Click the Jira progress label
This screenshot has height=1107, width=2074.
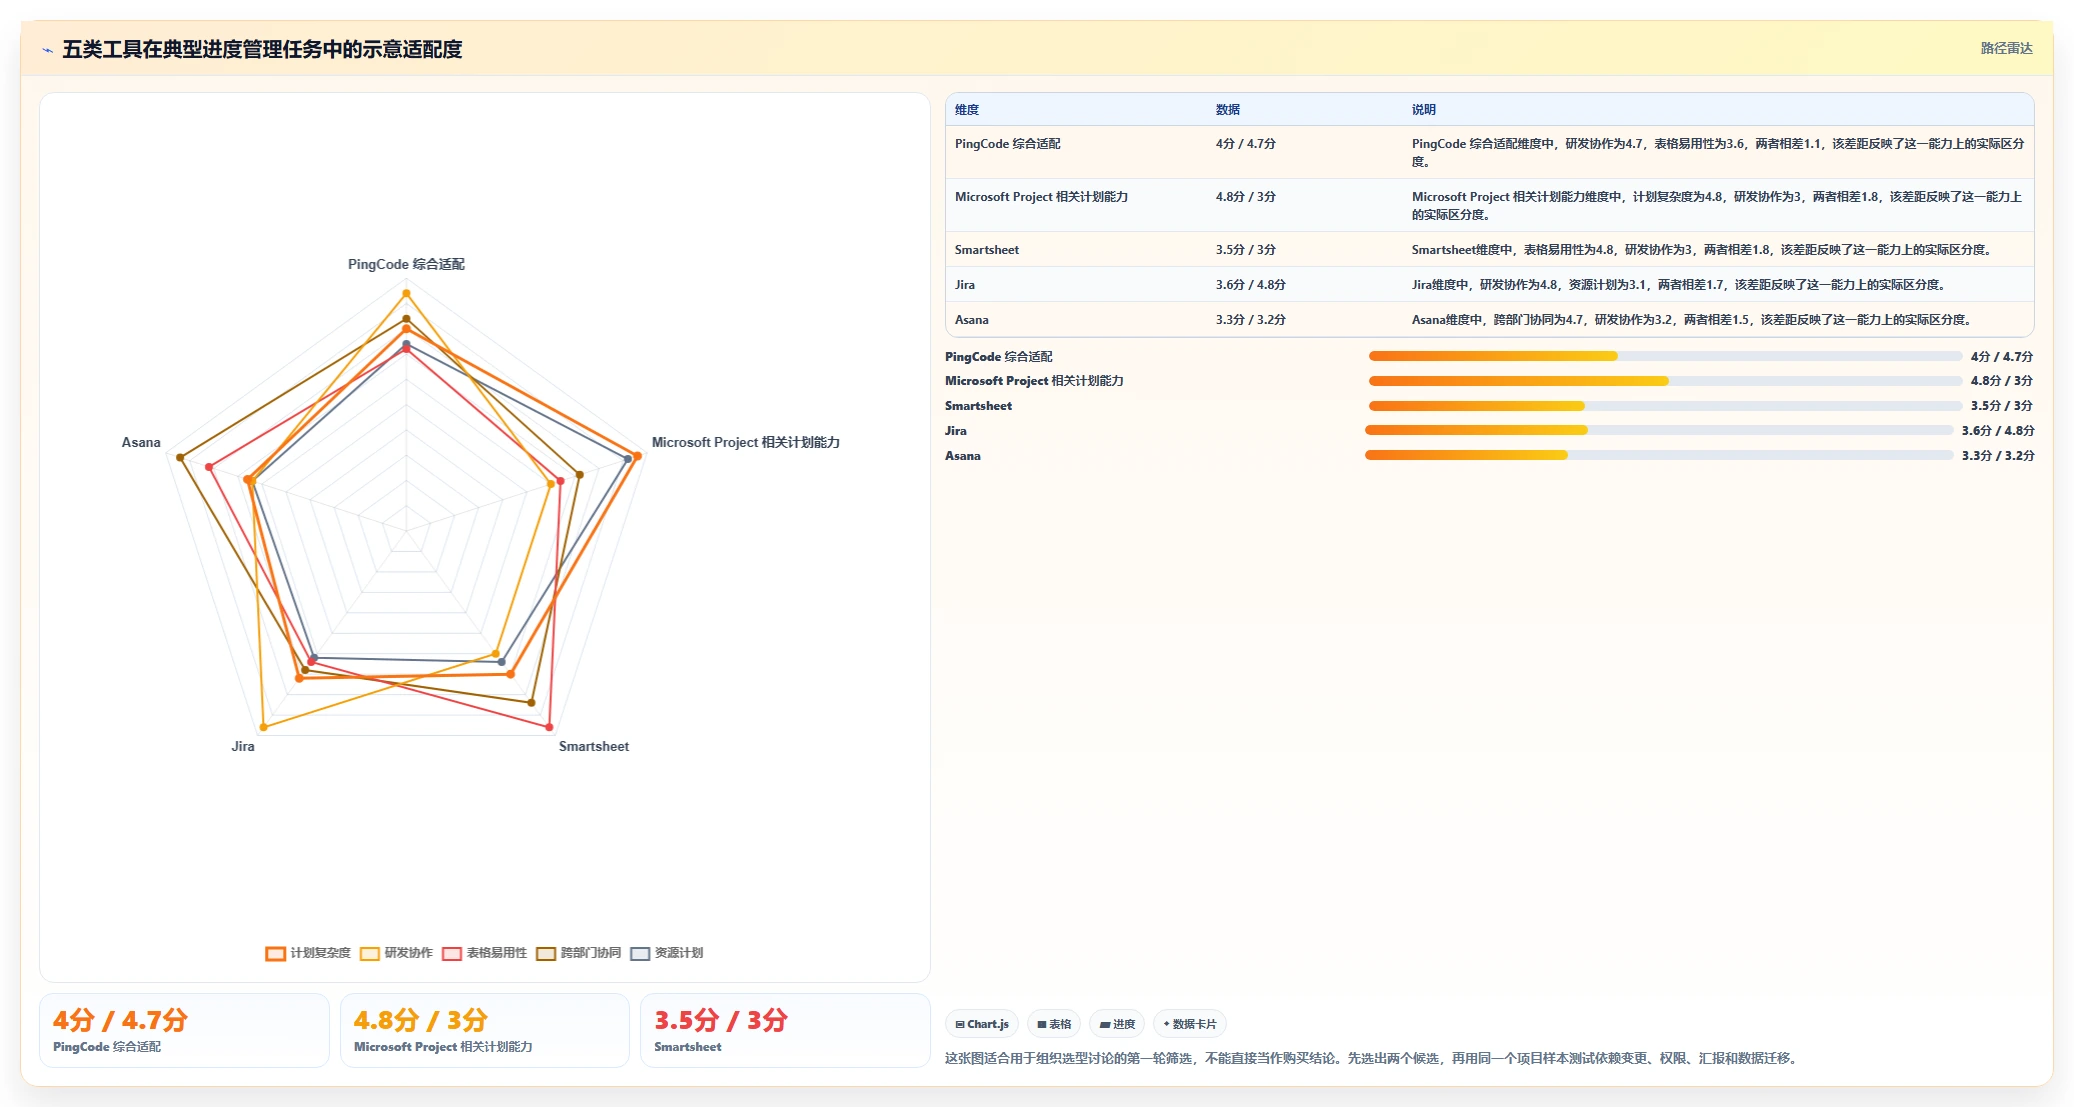click(x=956, y=431)
